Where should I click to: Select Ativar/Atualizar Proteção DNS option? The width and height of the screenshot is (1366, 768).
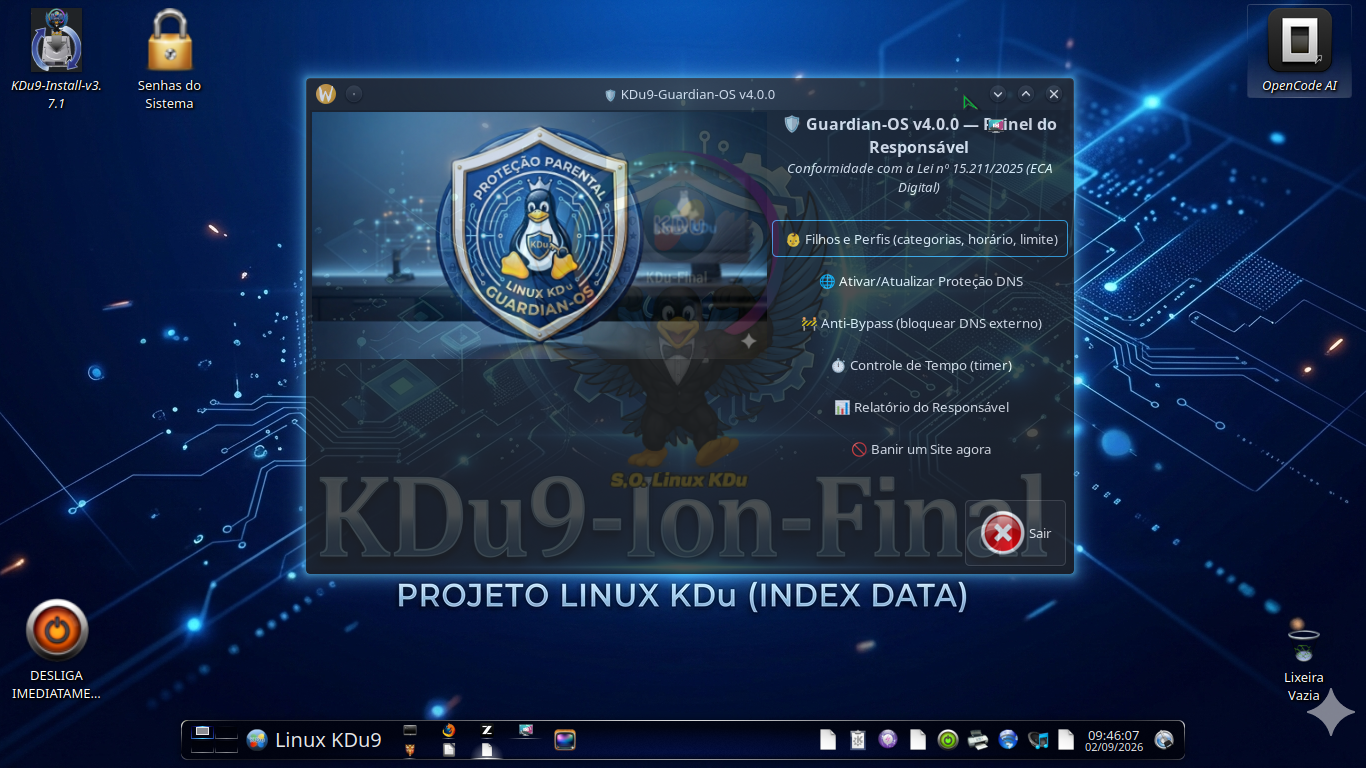920,281
